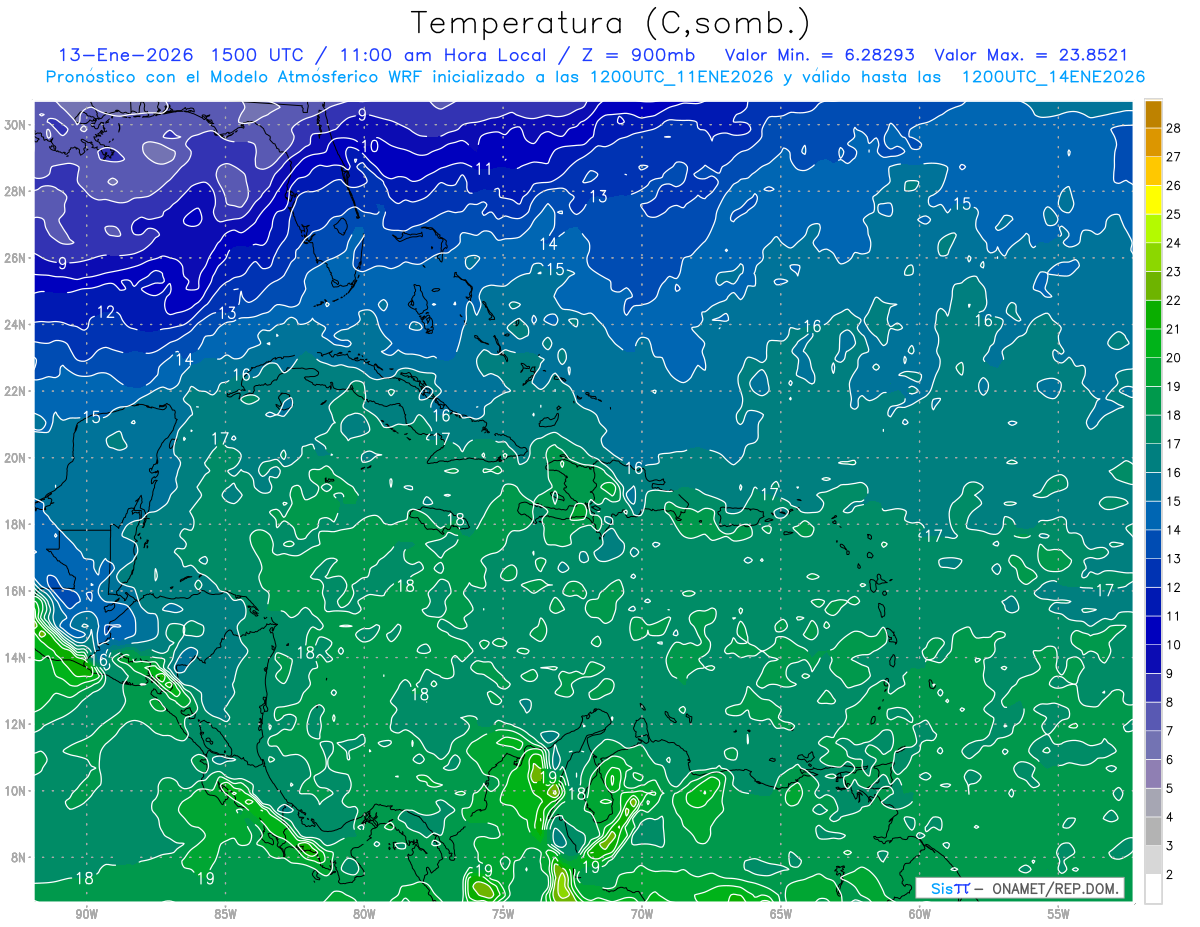Click the legend scale label "5"
This screenshot has width=1200, height=927.
click(1170, 789)
